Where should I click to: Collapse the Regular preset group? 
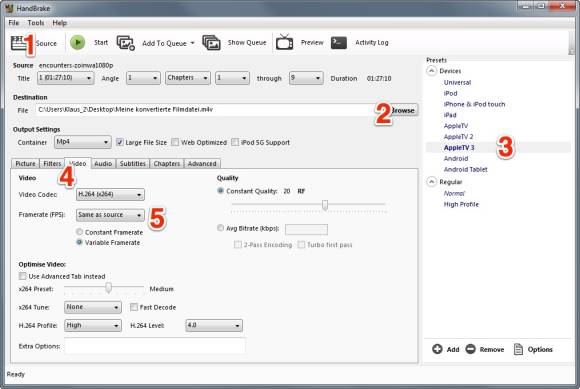pyautogui.click(x=431, y=182)
